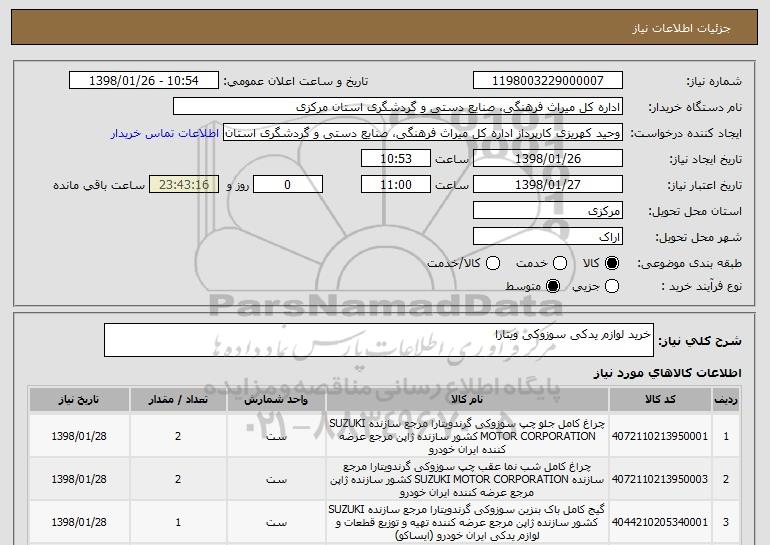Click the ردیف column header

726,400
